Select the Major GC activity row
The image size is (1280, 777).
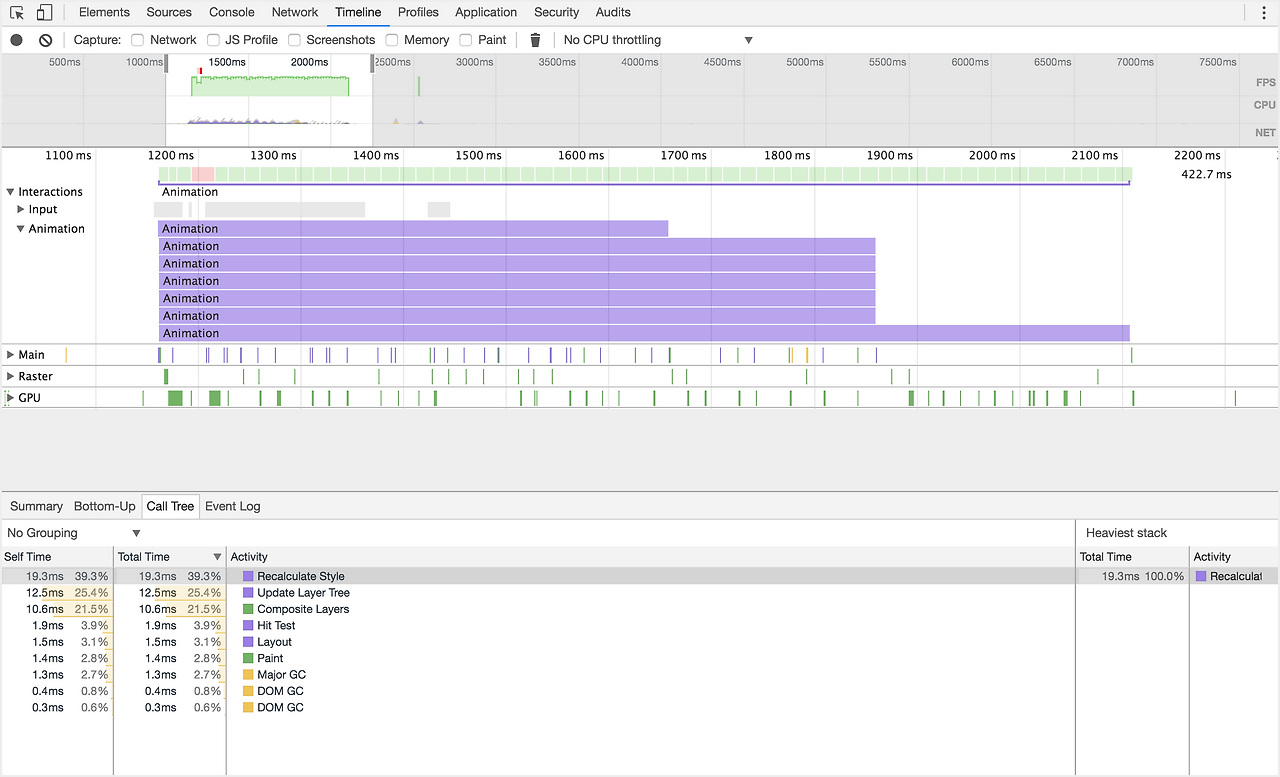(x=538, y=675)
